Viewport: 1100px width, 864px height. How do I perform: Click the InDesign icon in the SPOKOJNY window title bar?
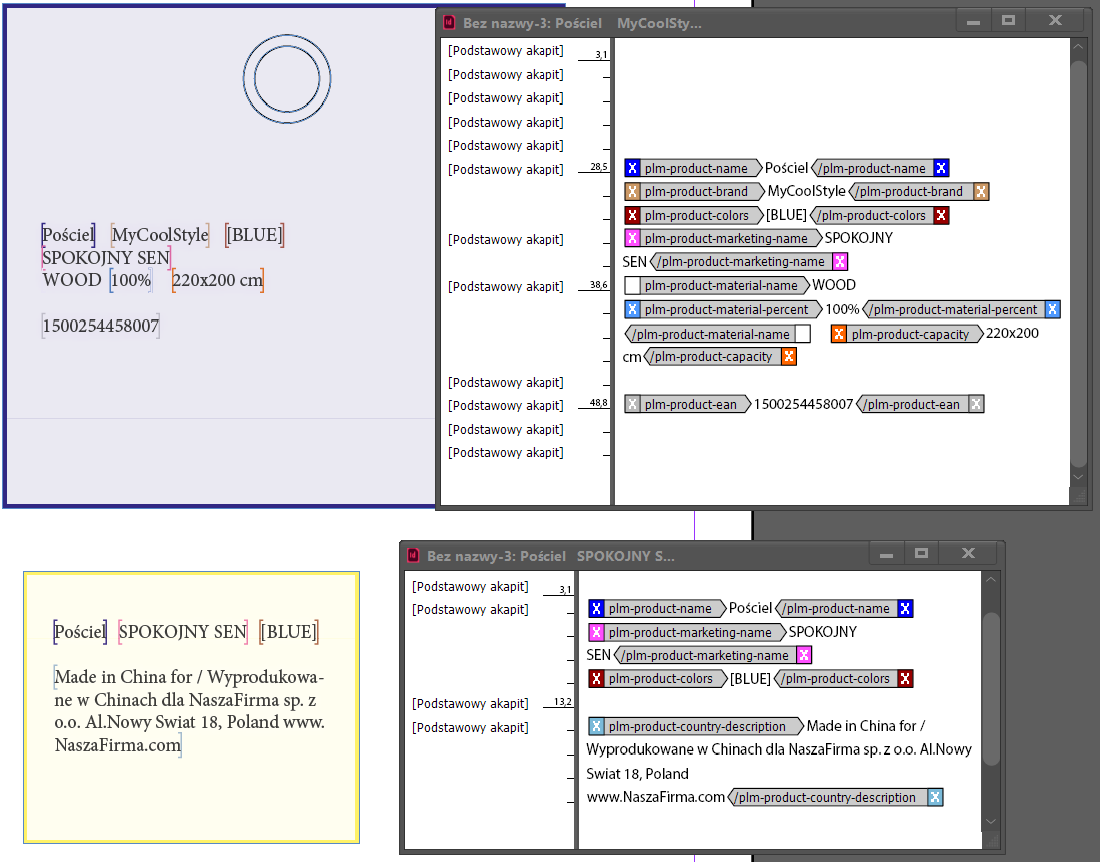pyautogui.click(x=413, y=555)
